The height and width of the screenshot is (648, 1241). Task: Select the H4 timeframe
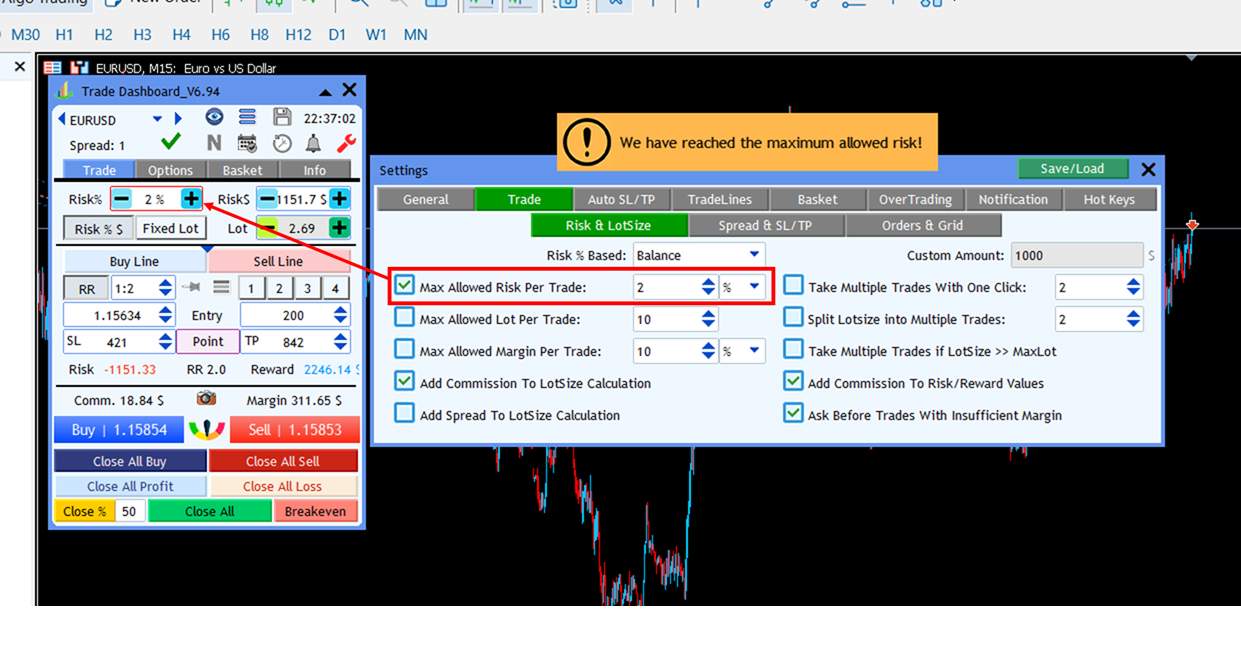181,34
